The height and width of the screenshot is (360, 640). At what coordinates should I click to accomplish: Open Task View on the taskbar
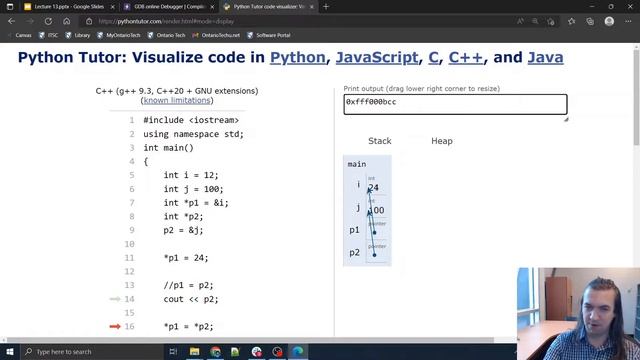(x=173, y=351)
